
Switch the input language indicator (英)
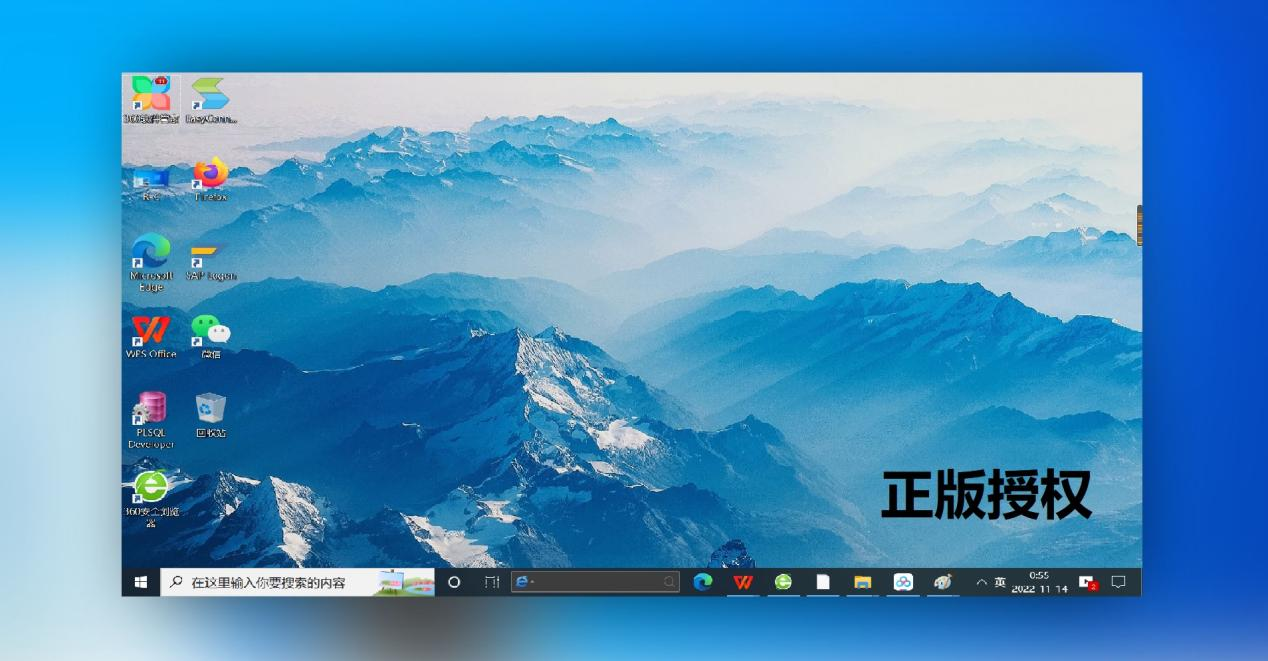pyautogui.click(x=1000, y=582)
